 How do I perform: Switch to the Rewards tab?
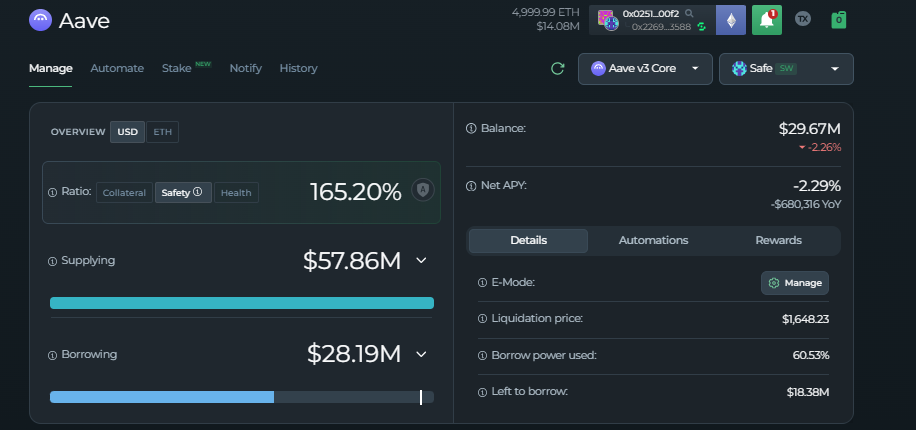[x=778, y=241]
